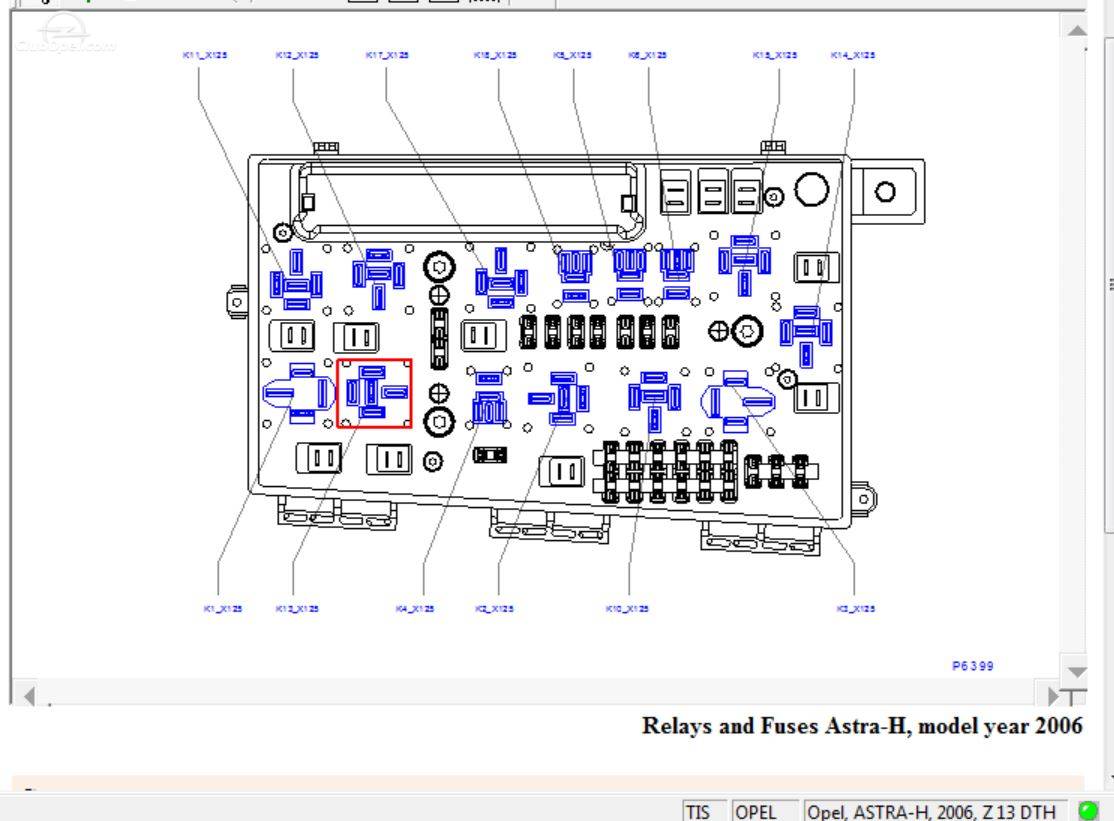The image size is (1114, 821).
Task: Click the K6_X125 label text
Action: pyautogui.click(x=648, y=55)
